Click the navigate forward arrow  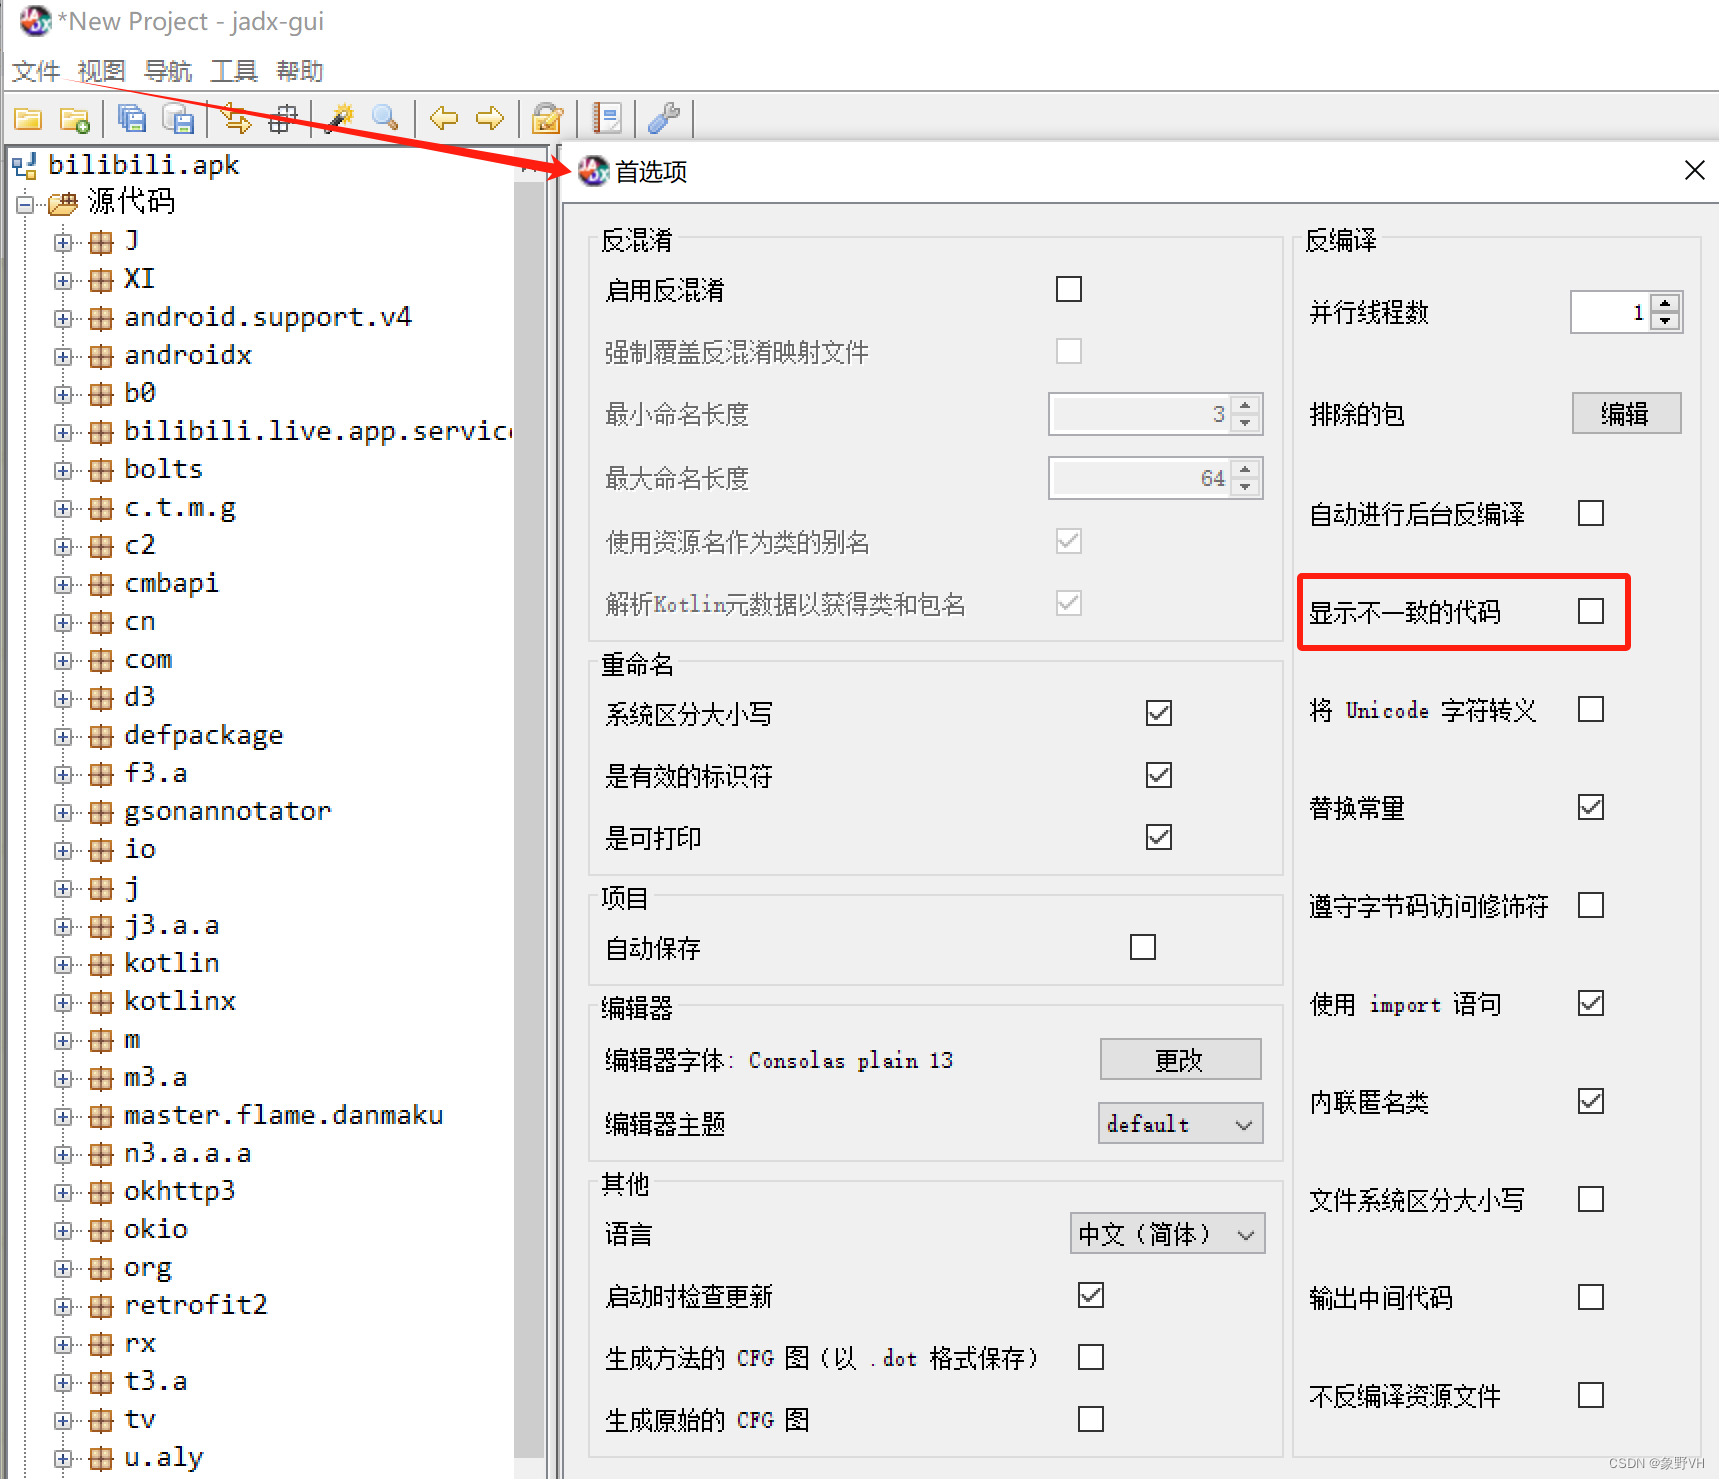point(490,119)
